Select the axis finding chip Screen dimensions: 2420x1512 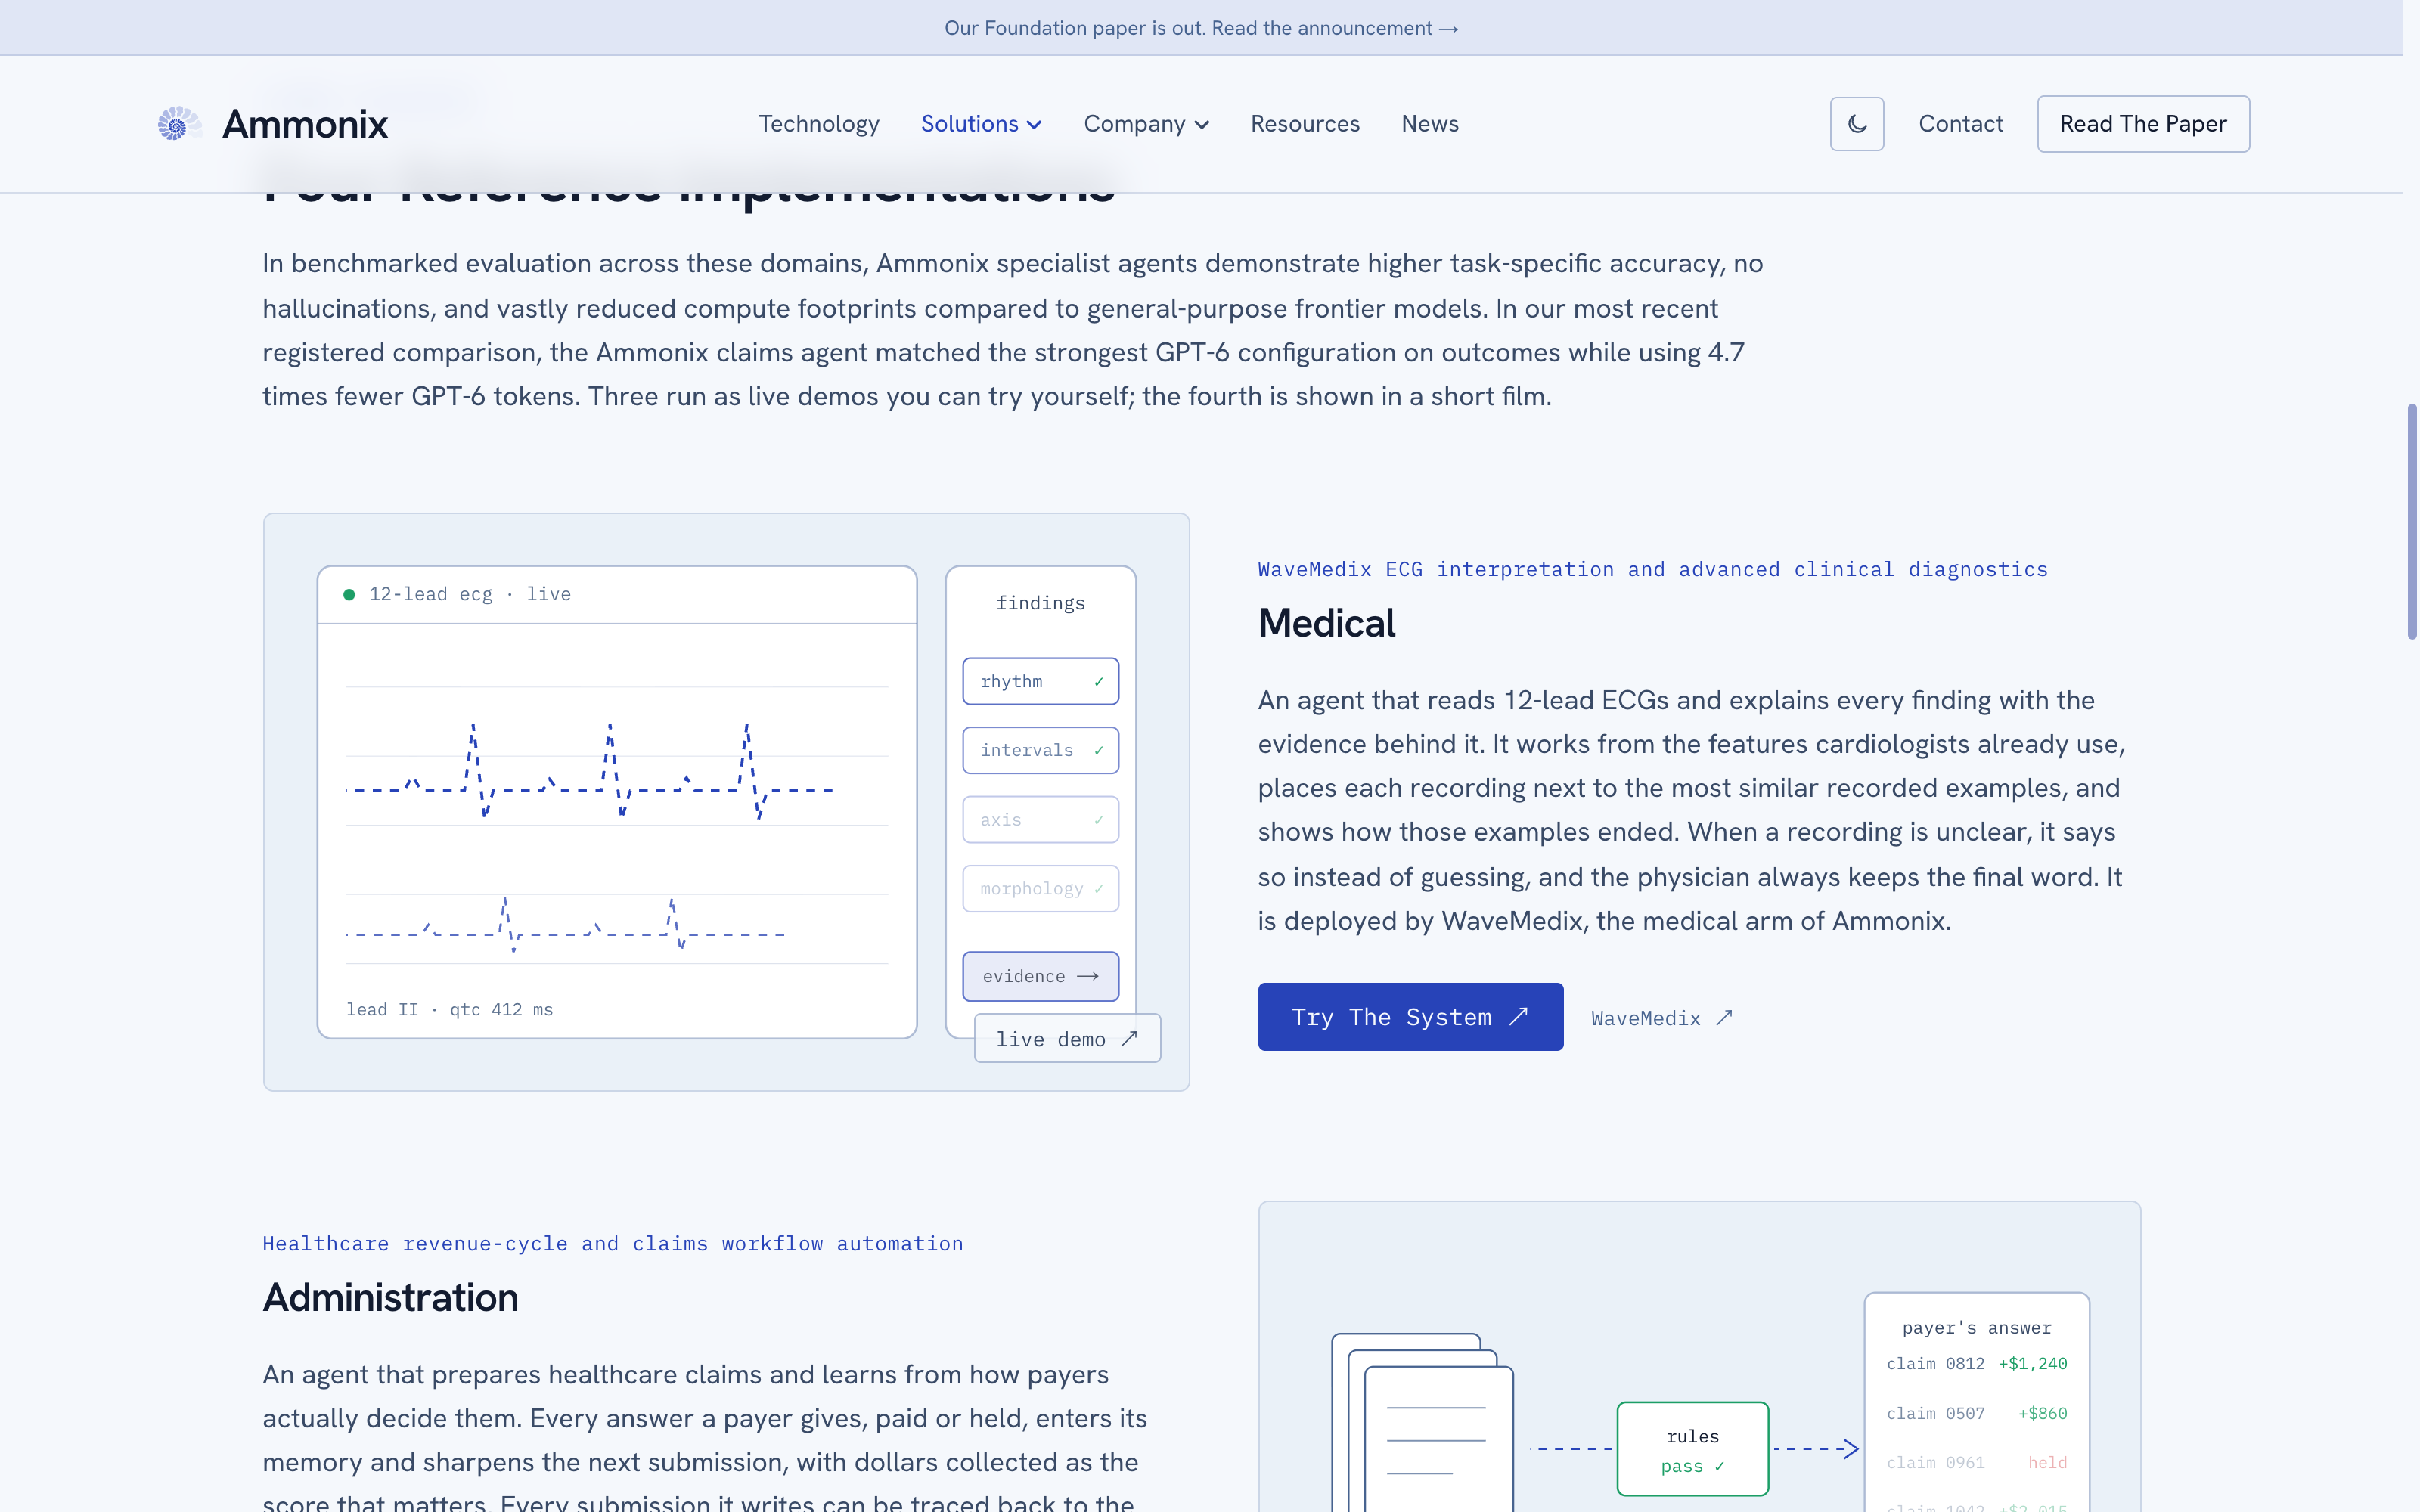tap(1040, 820)
